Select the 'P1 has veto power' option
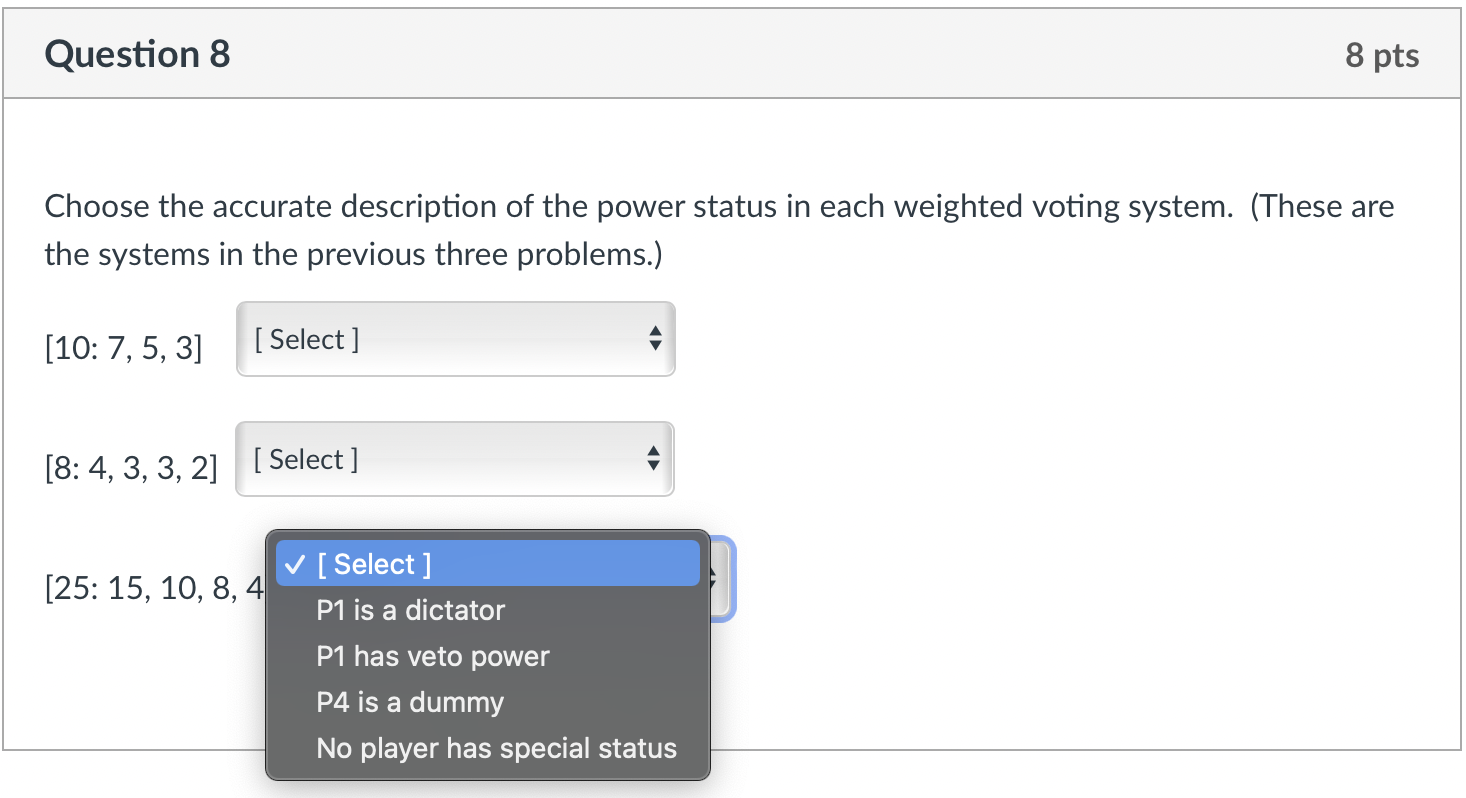Viewport: 1466px width, 798px height. pos(433,656)
